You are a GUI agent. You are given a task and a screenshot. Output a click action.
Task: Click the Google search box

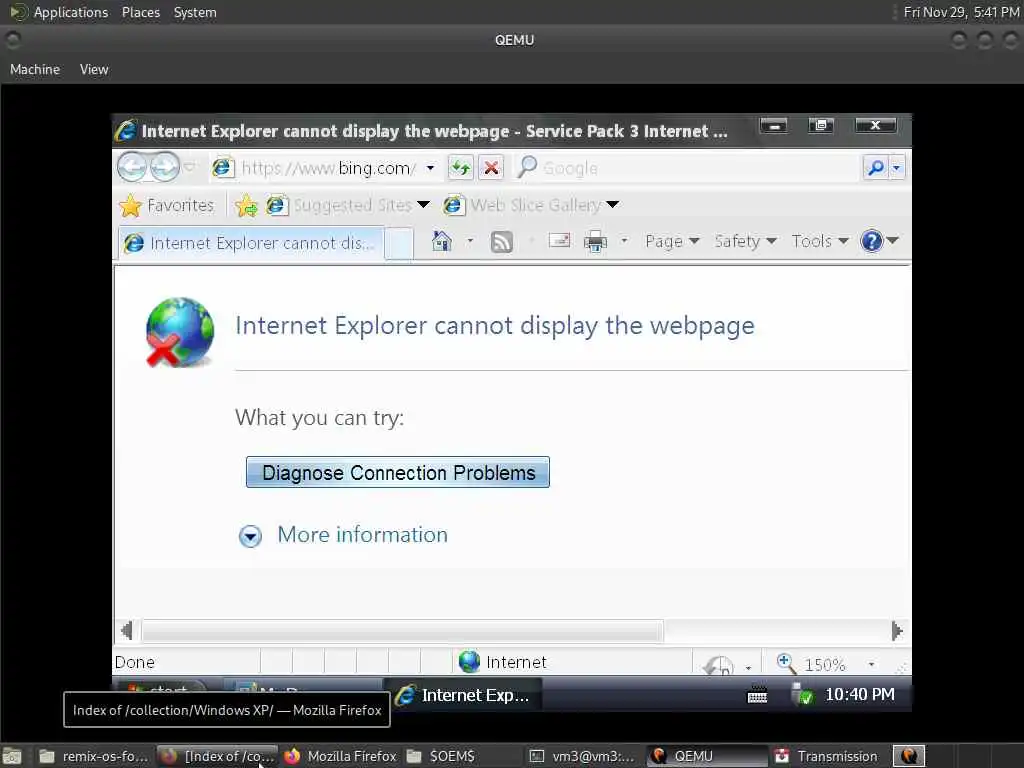pos(687,168)
